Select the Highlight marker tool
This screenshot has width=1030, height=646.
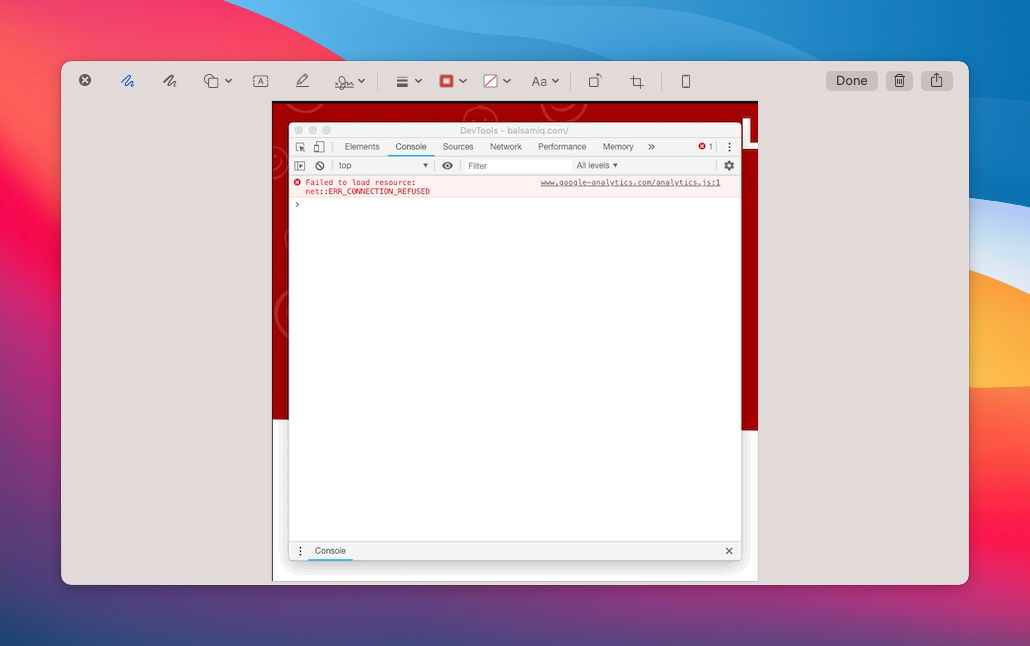coord(302,81)
